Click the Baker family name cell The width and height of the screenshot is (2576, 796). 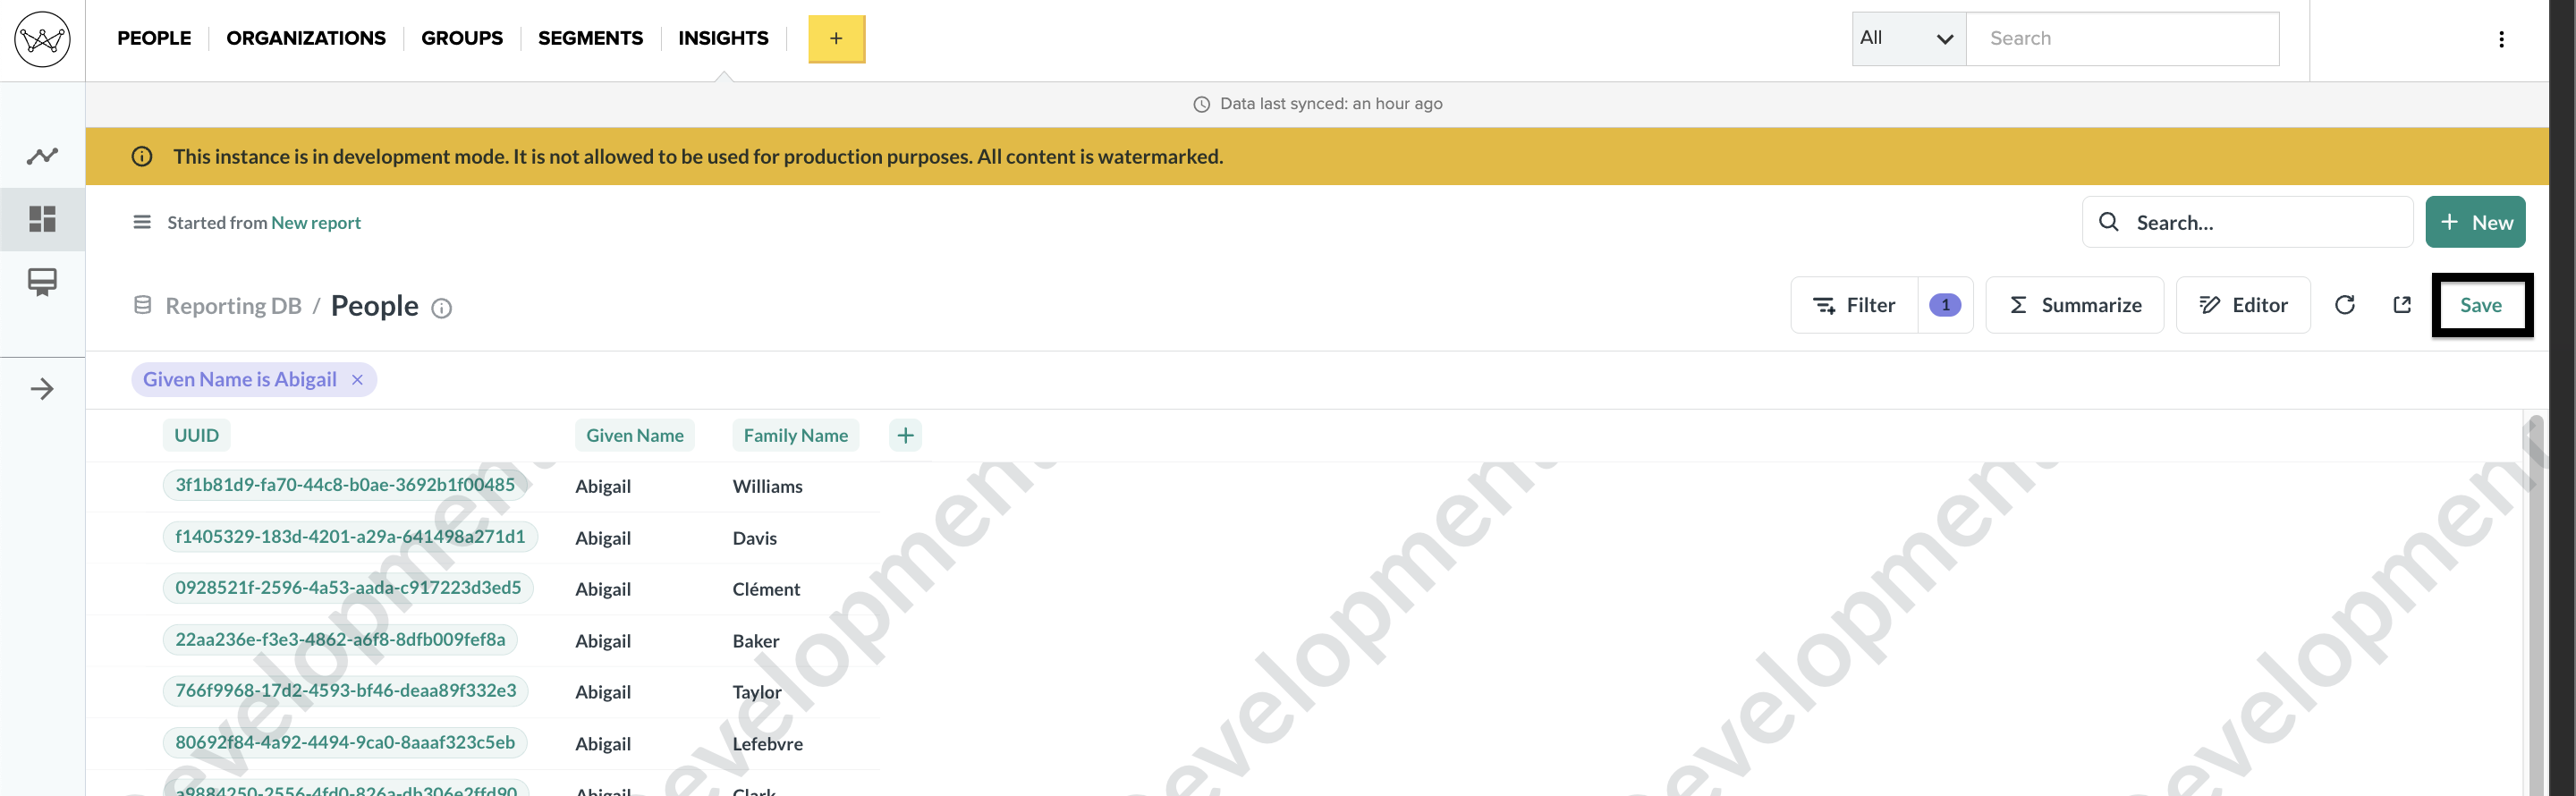[756, 641]
